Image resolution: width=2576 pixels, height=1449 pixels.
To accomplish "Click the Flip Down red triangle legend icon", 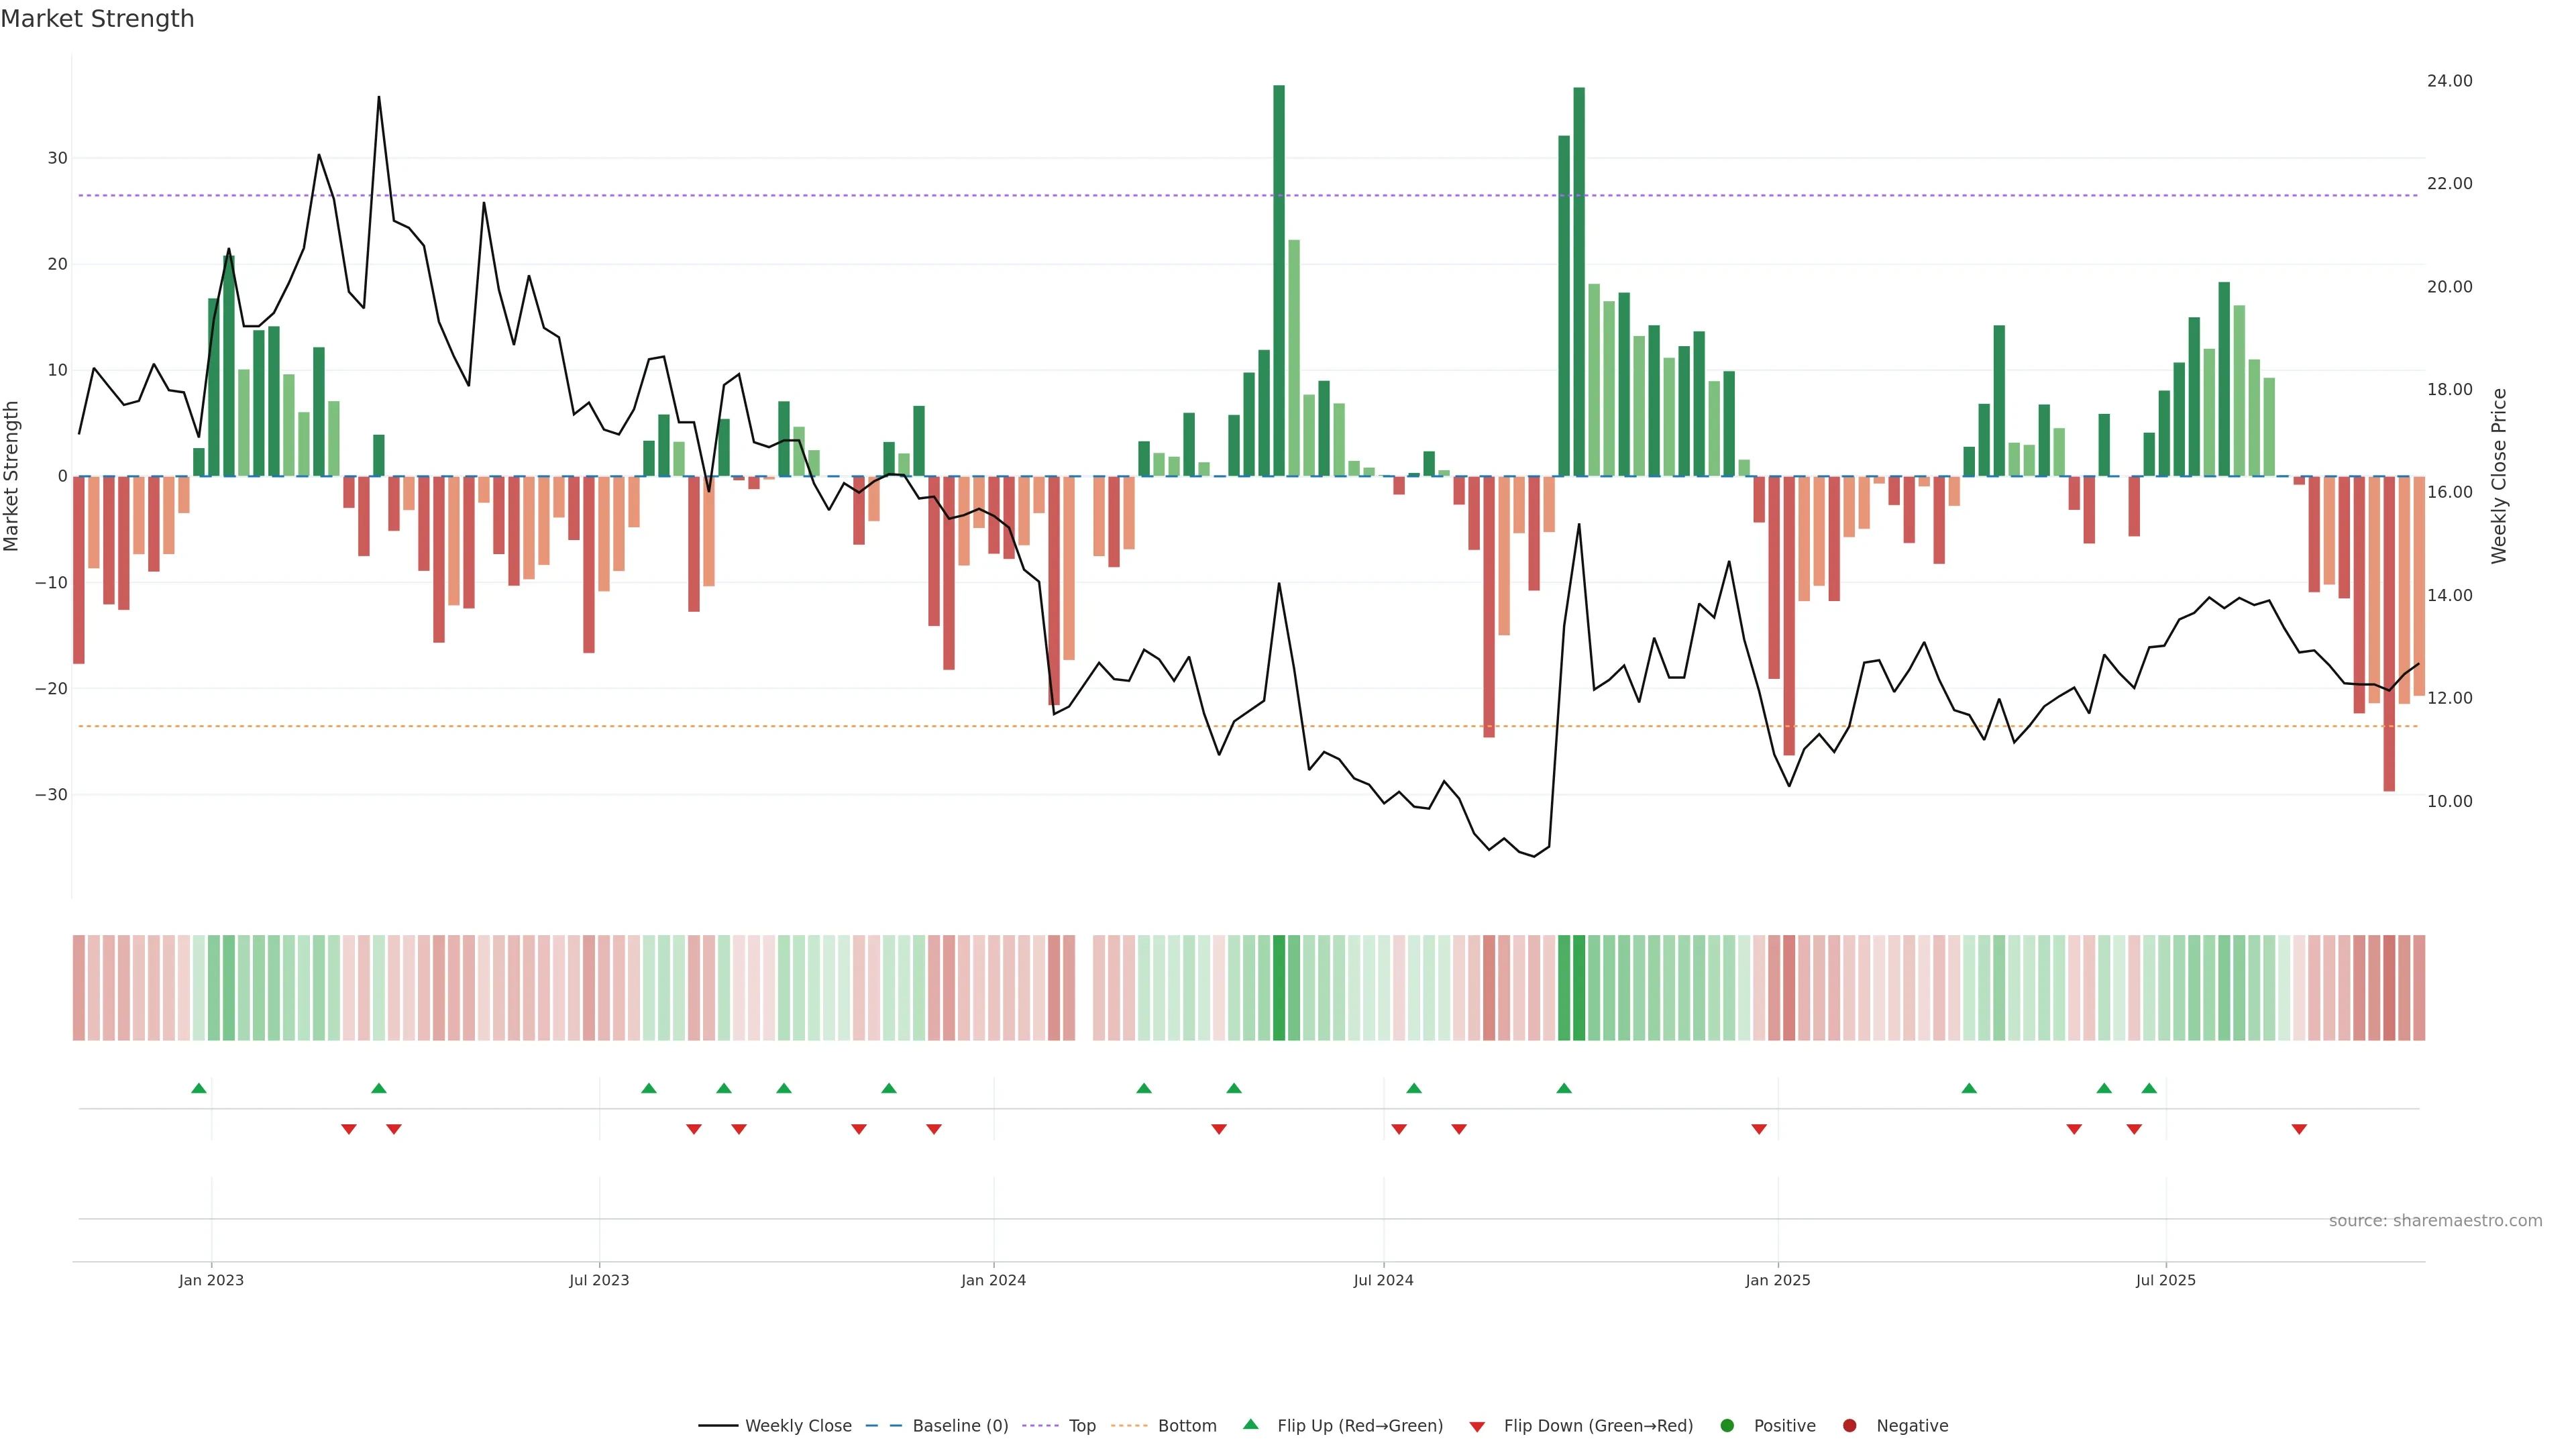I will [1477, 1427].
